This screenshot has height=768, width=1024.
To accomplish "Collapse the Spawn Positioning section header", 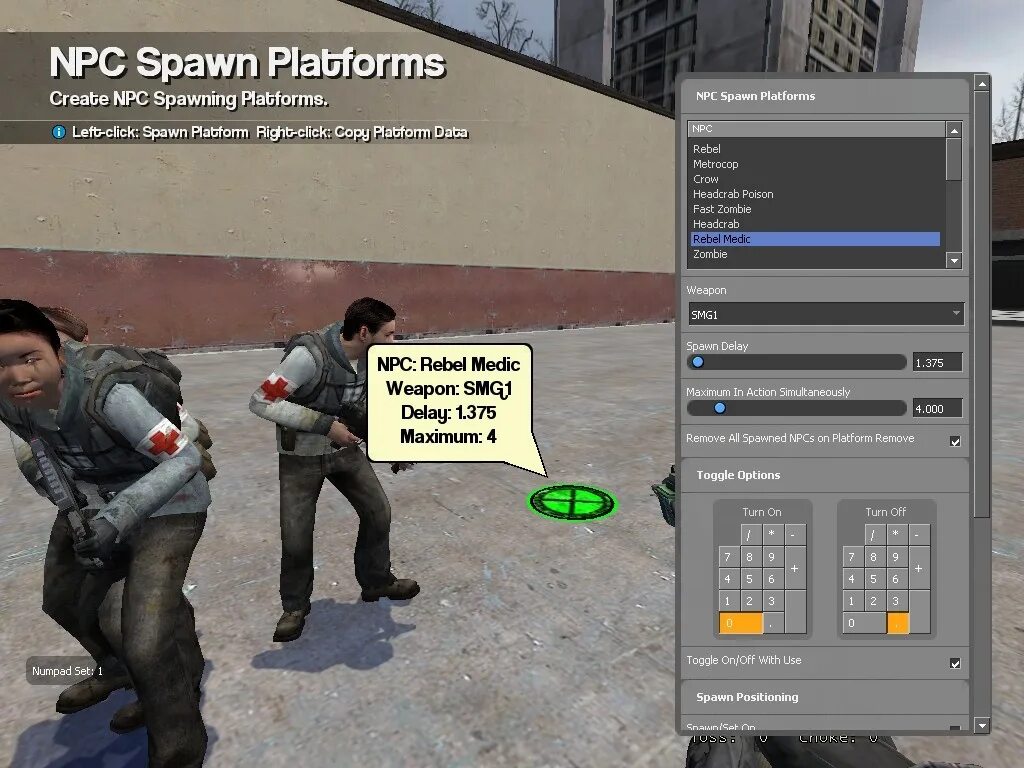I will (x=825, y=697).
